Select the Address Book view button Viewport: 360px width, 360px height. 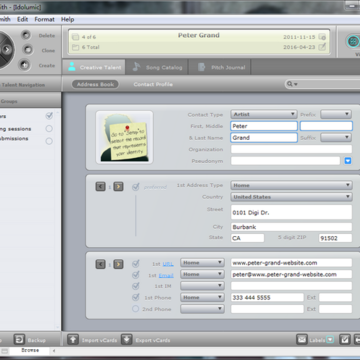(x=95, y=84)
